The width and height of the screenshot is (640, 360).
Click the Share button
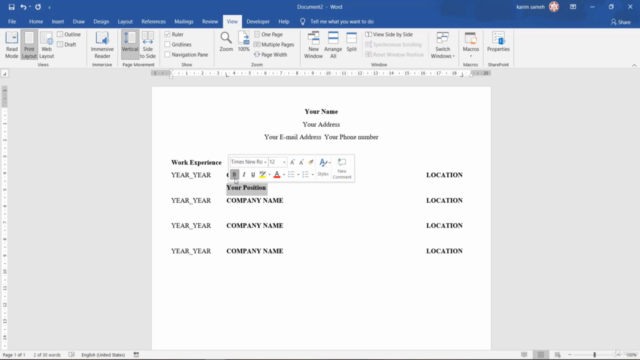click(621, 22)
